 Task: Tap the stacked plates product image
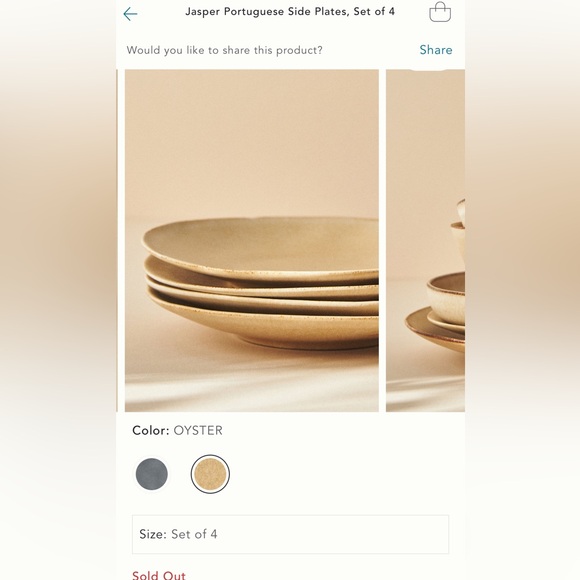pos(252,240)
